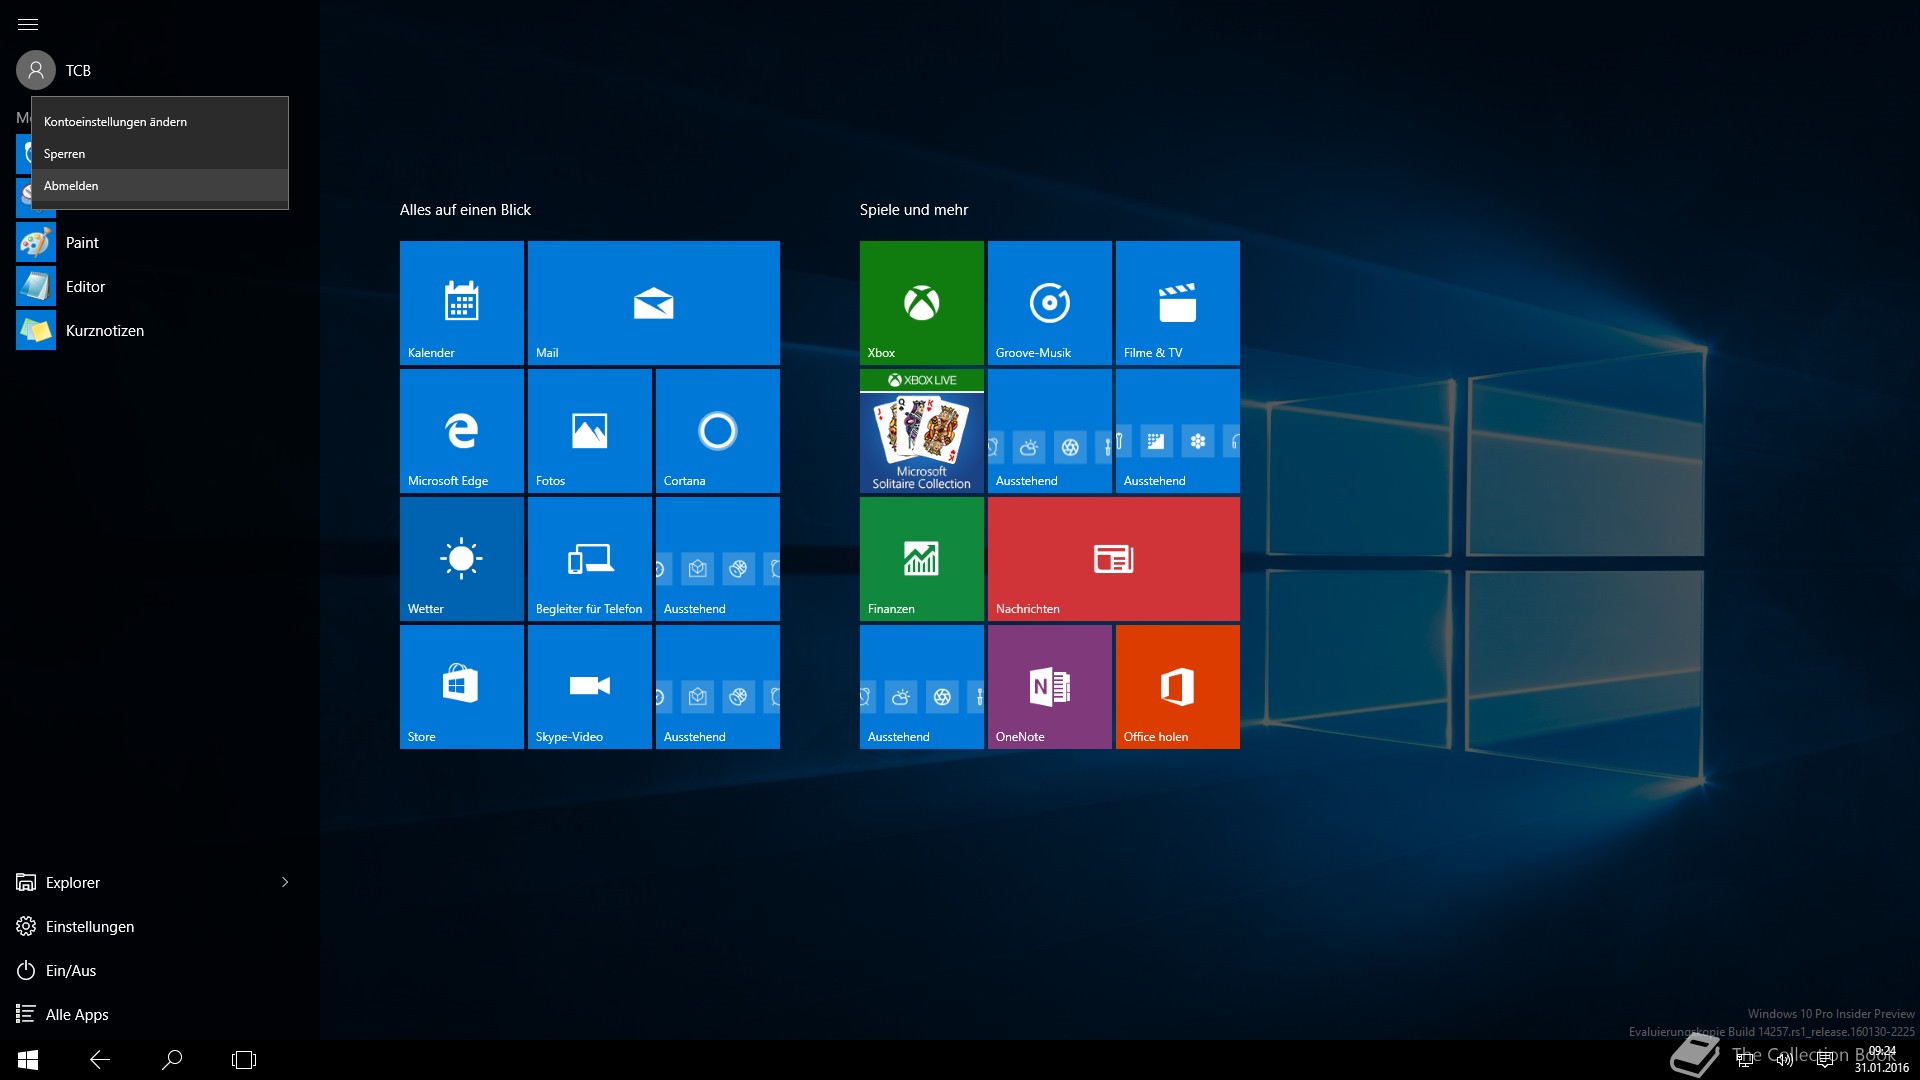Click the network tray icon
The height and width of the screenshot is (1080, 1920).
1745,1060
